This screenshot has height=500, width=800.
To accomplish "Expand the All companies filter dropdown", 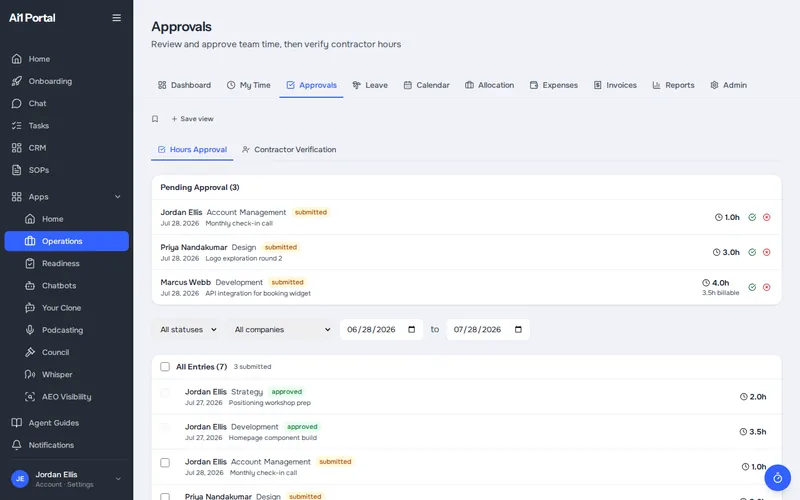I will coord(282,330).
